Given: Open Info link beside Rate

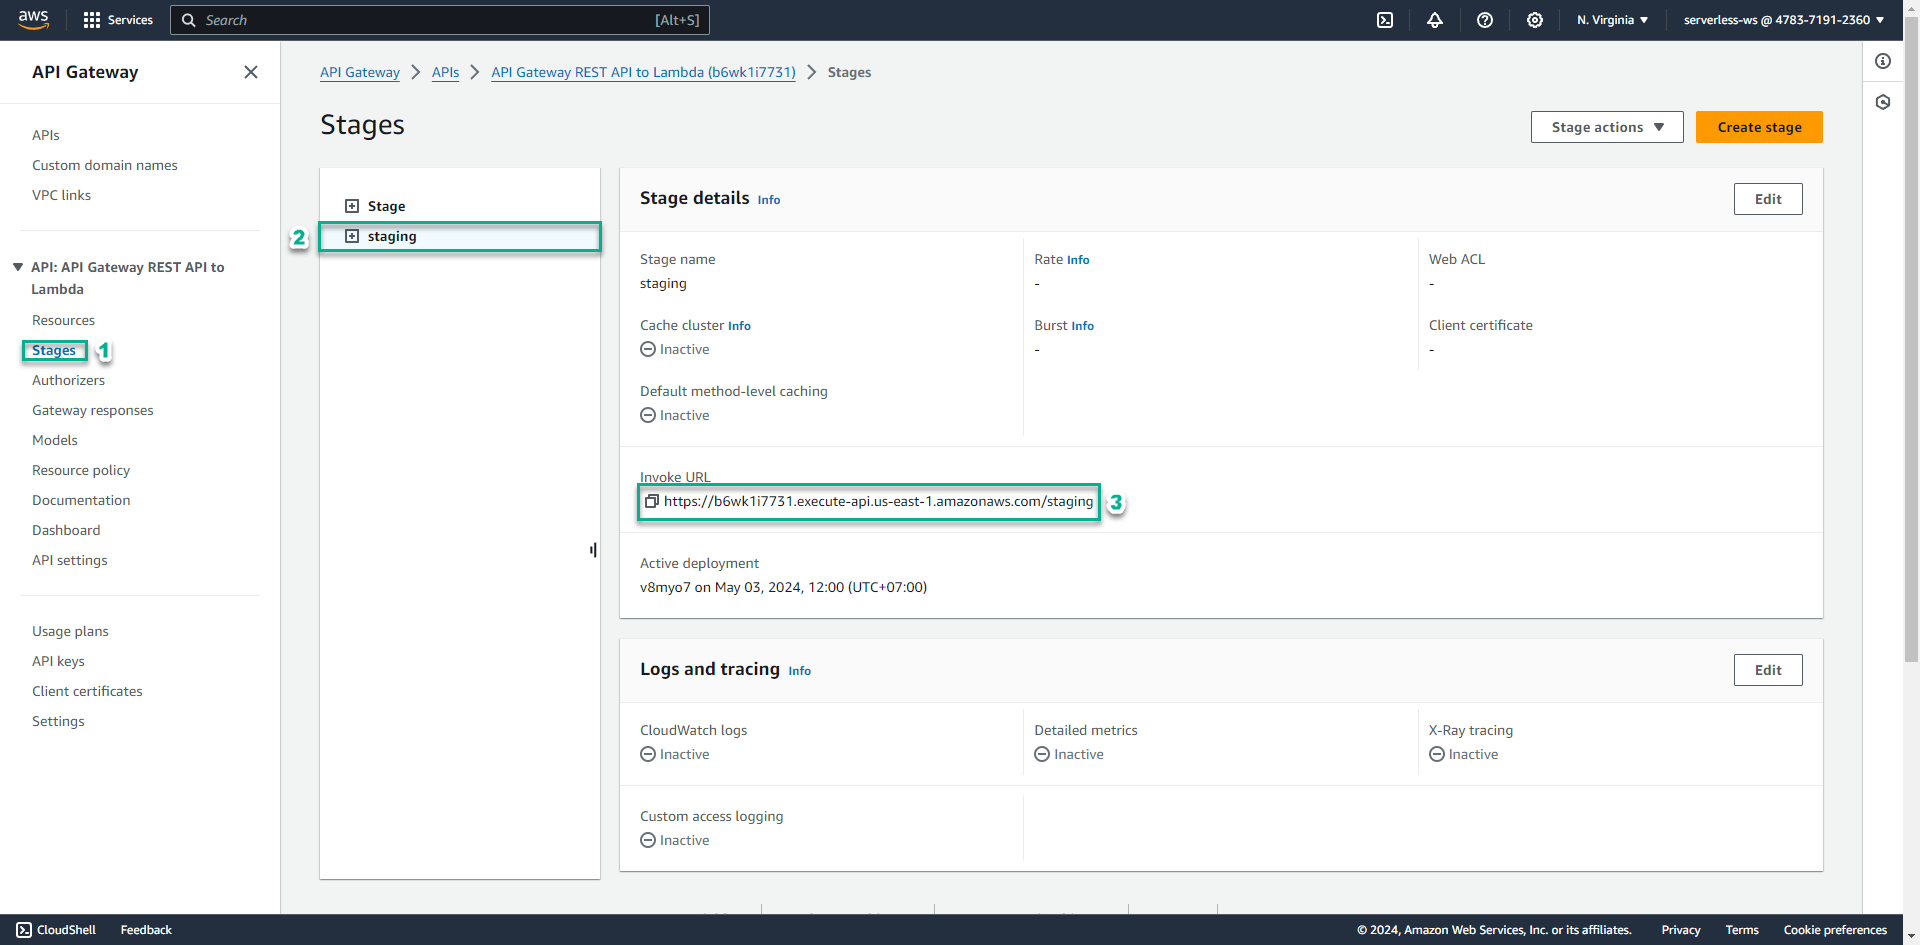Looking at the screenshot, I should coord(1078,260).
